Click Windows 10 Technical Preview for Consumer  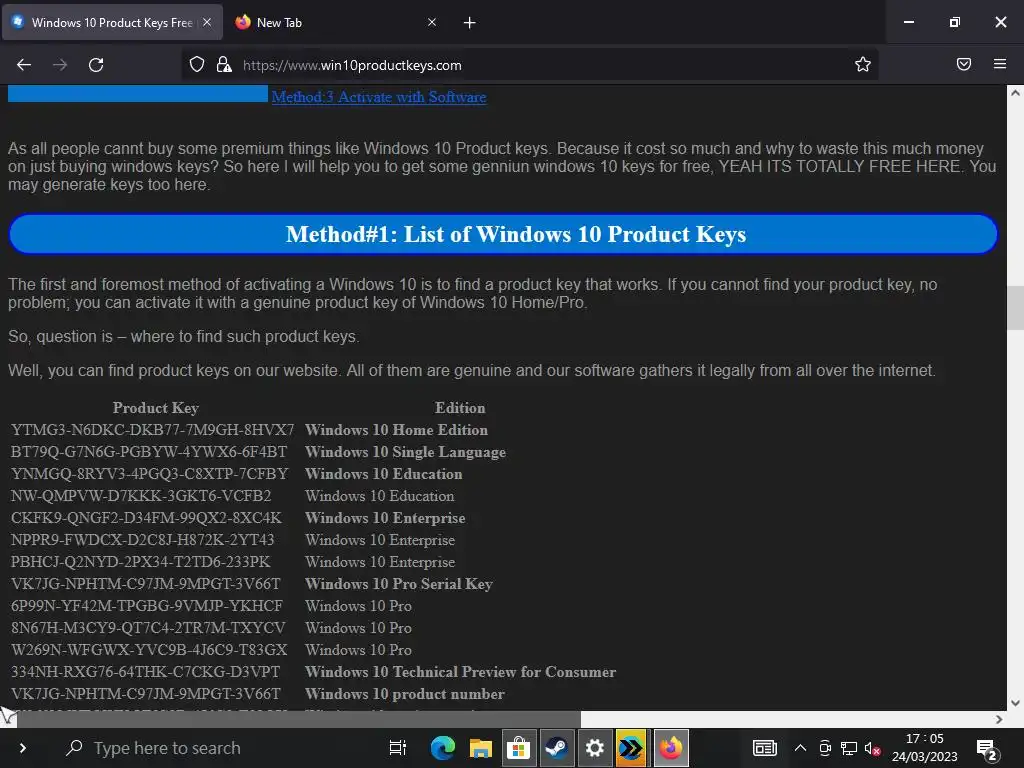click(460, 672)
